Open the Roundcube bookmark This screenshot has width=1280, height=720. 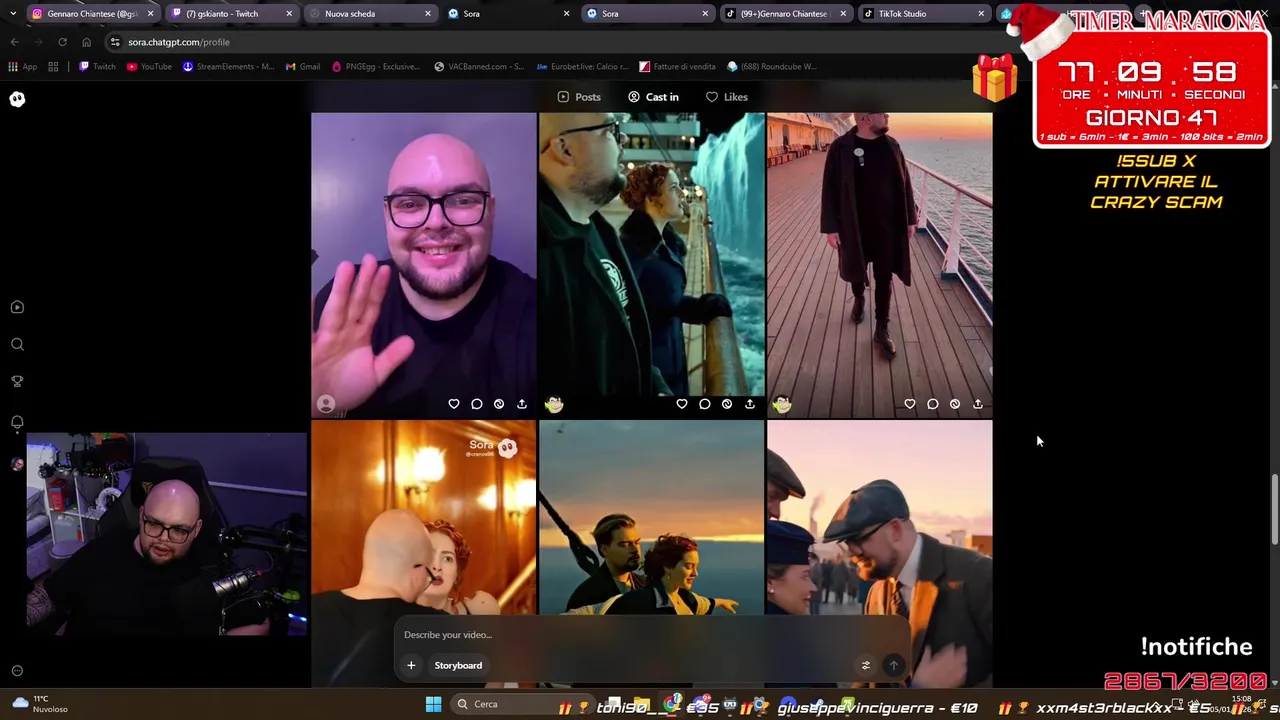(772, 67)
